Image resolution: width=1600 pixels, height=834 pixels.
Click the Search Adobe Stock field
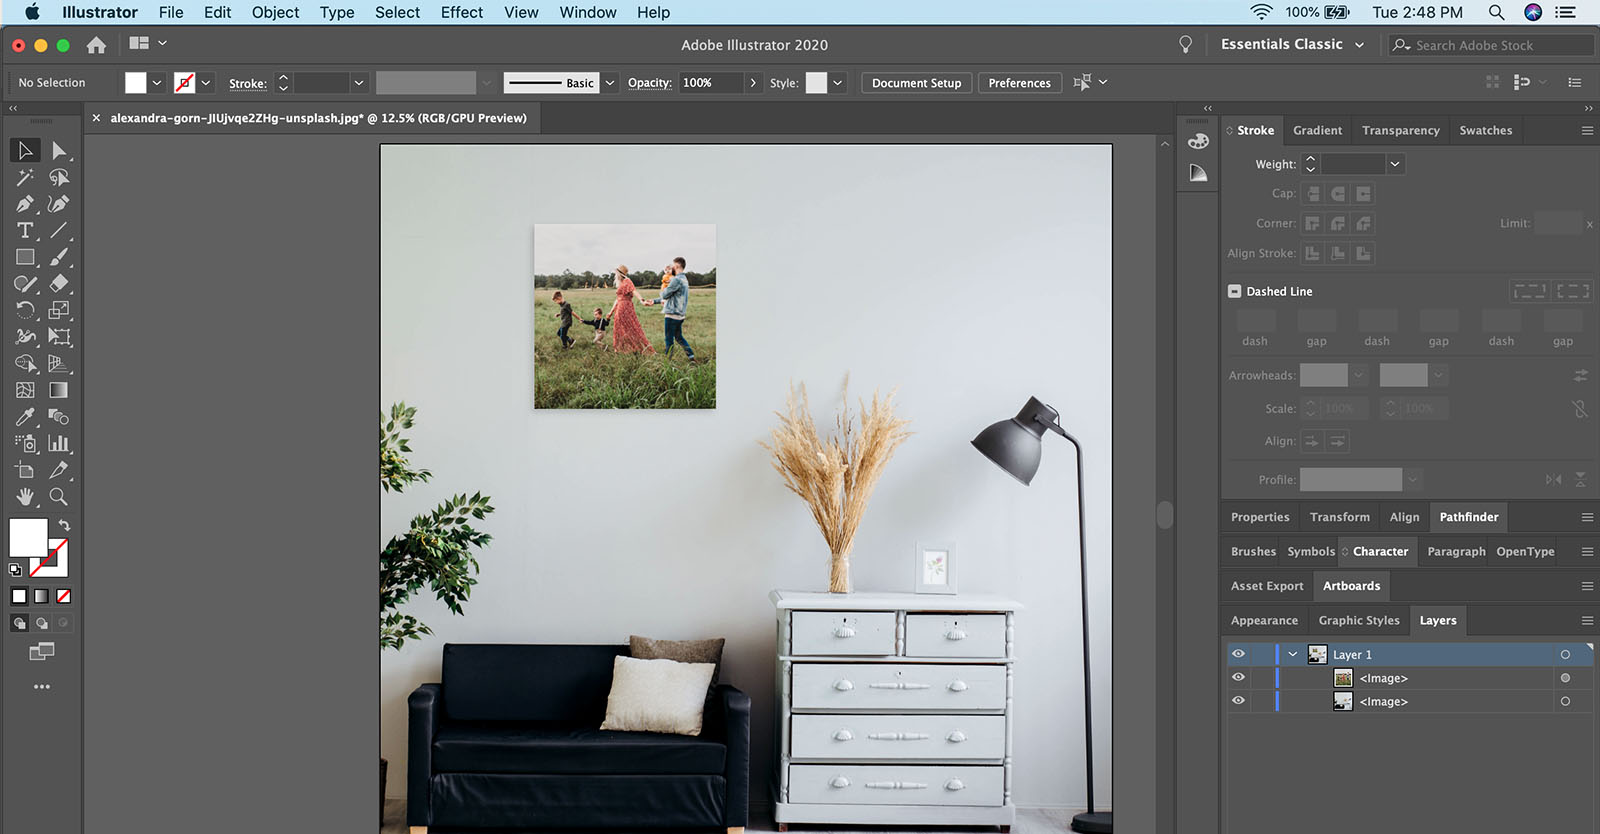[1490, 45]
